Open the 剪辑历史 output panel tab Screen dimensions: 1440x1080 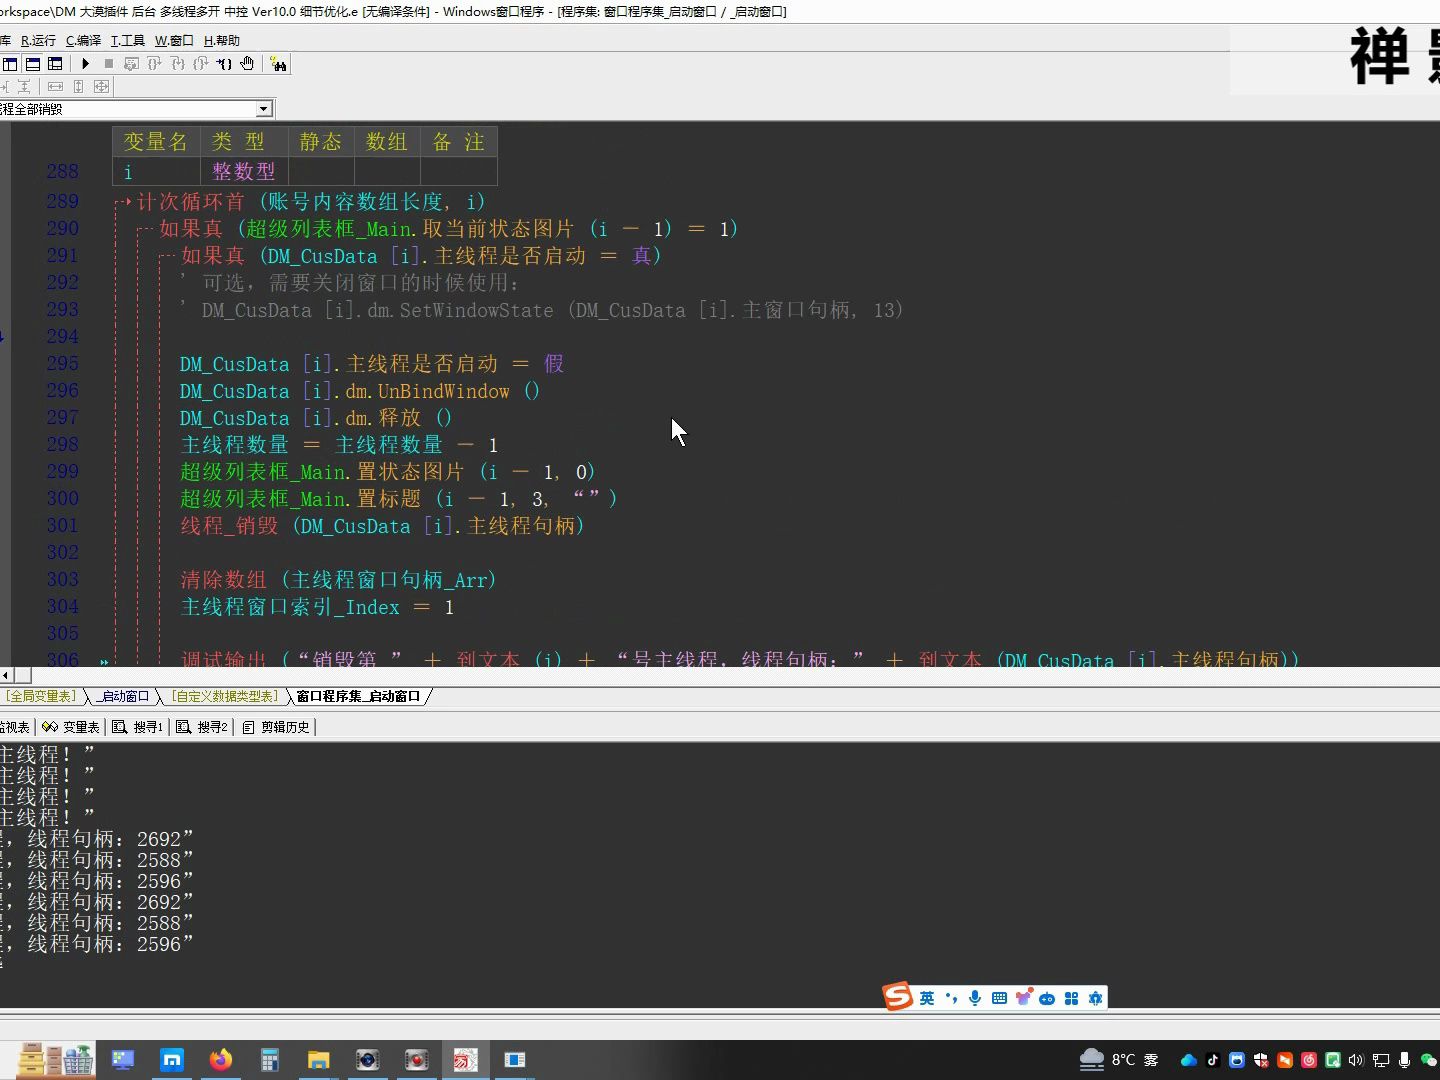[x=277, y=727]
